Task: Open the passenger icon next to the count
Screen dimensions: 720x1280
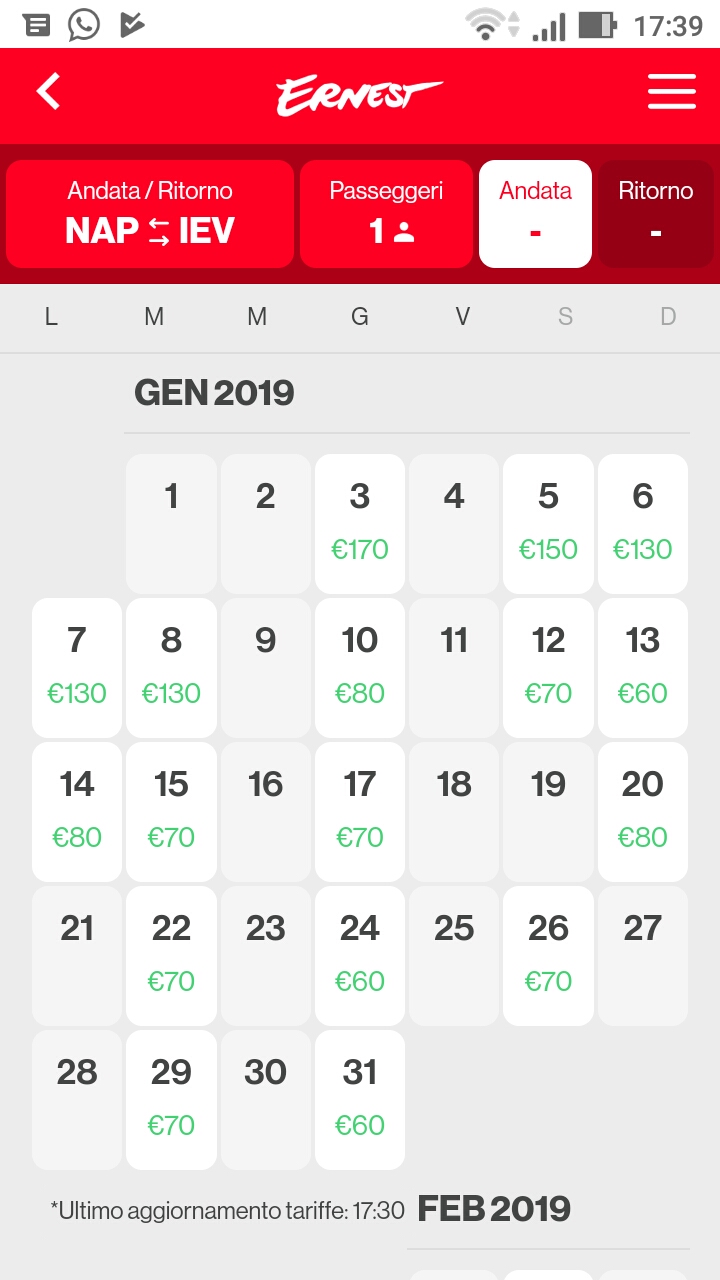Action: (x=406, y=232)
